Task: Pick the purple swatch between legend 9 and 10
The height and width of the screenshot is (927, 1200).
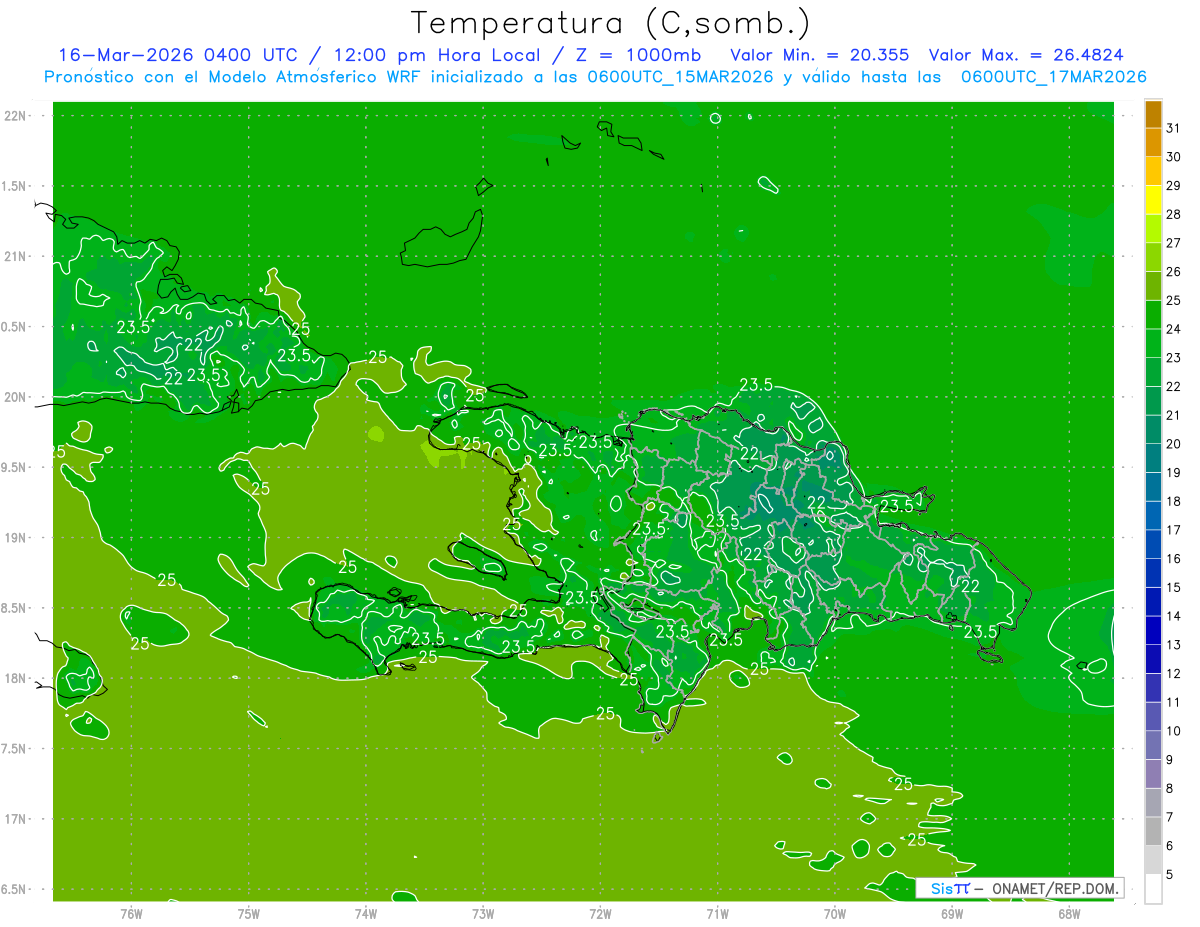Action: (x=1153, y=745)
